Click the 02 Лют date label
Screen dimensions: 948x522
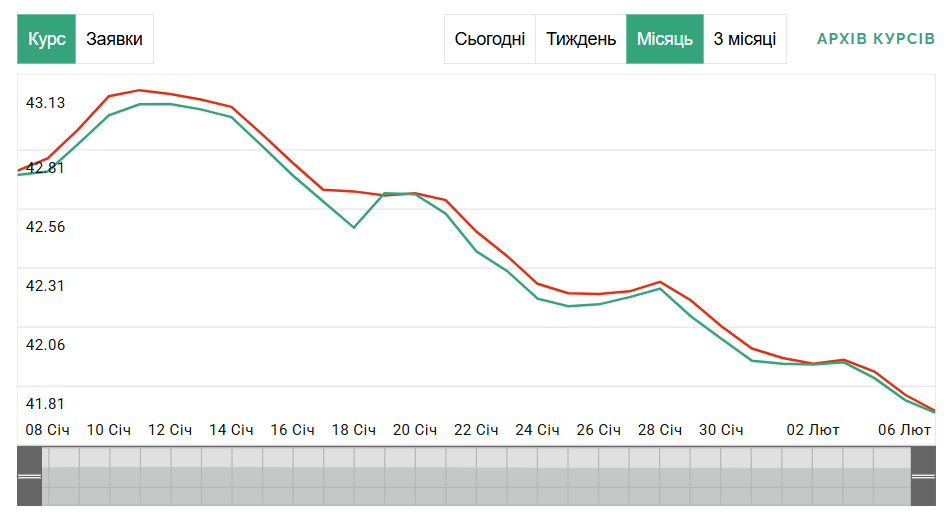point(813,430)
